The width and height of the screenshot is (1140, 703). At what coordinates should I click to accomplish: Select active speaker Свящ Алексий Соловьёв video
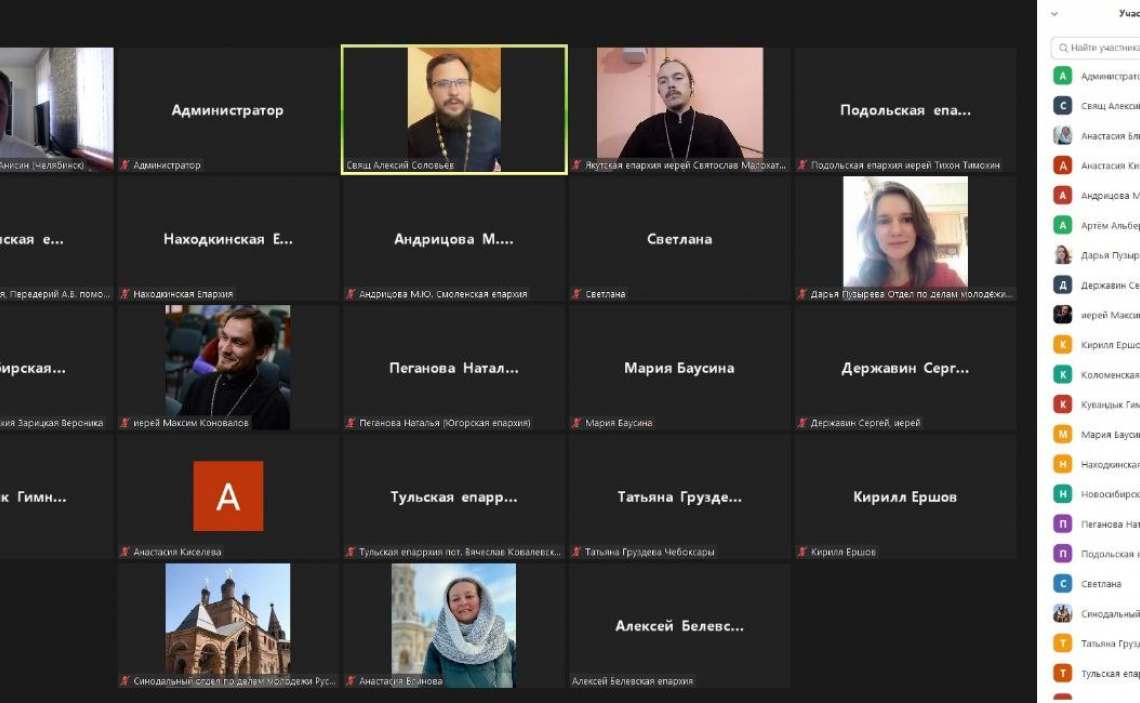coord(454,108)
